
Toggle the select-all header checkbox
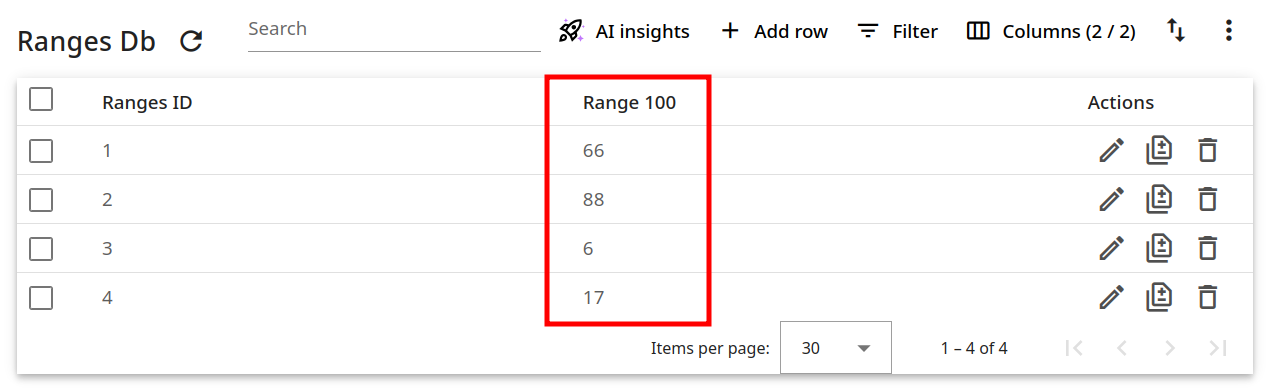click(41, 100)
